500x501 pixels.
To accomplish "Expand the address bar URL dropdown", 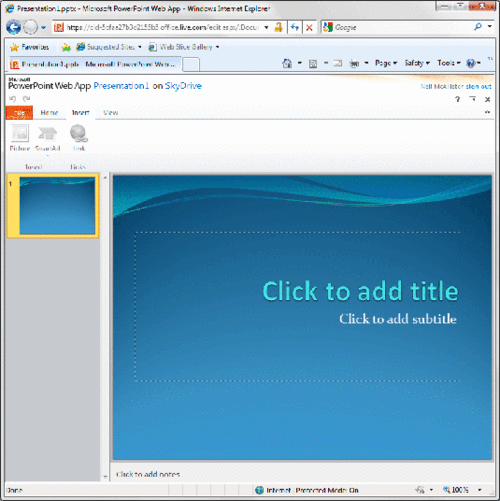I will tap(266, 27).
